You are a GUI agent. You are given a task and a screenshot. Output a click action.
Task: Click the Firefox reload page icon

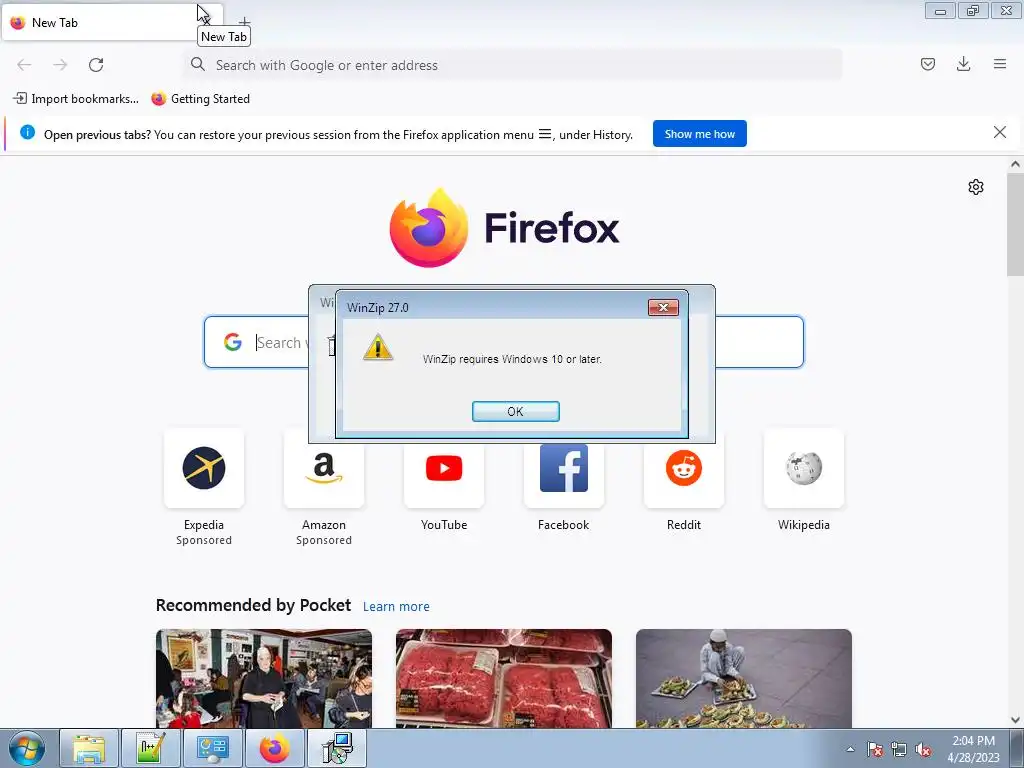pyautogui.click(x=96, y=65)
